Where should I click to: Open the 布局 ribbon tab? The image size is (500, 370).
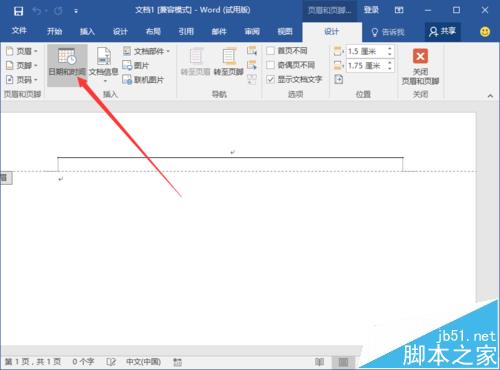153,31
